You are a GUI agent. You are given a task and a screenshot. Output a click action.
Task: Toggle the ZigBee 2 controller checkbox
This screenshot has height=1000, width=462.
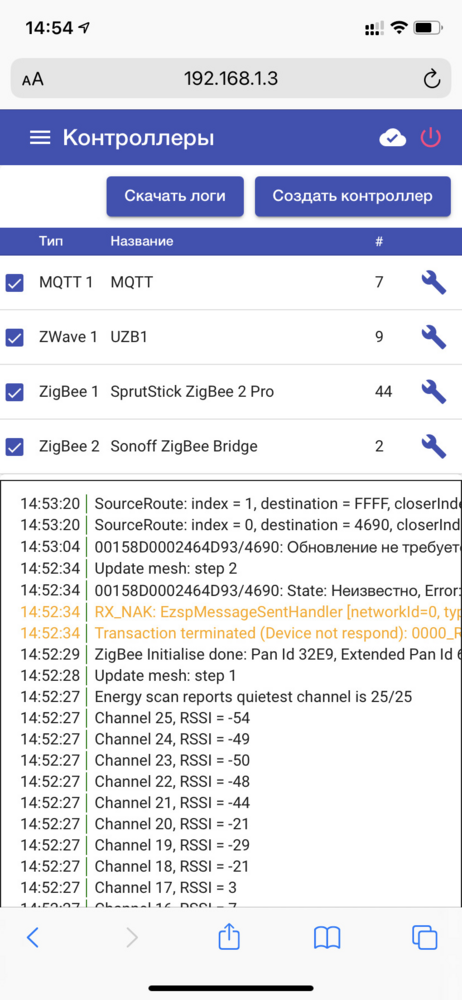pos(15,446)
